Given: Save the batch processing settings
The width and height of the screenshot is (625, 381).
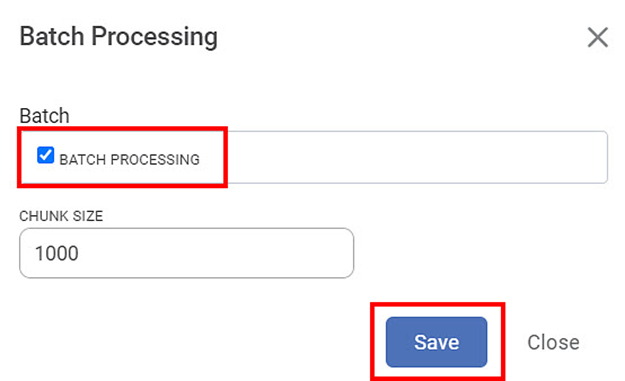Looking at the screenshot, I should [436, 342].
